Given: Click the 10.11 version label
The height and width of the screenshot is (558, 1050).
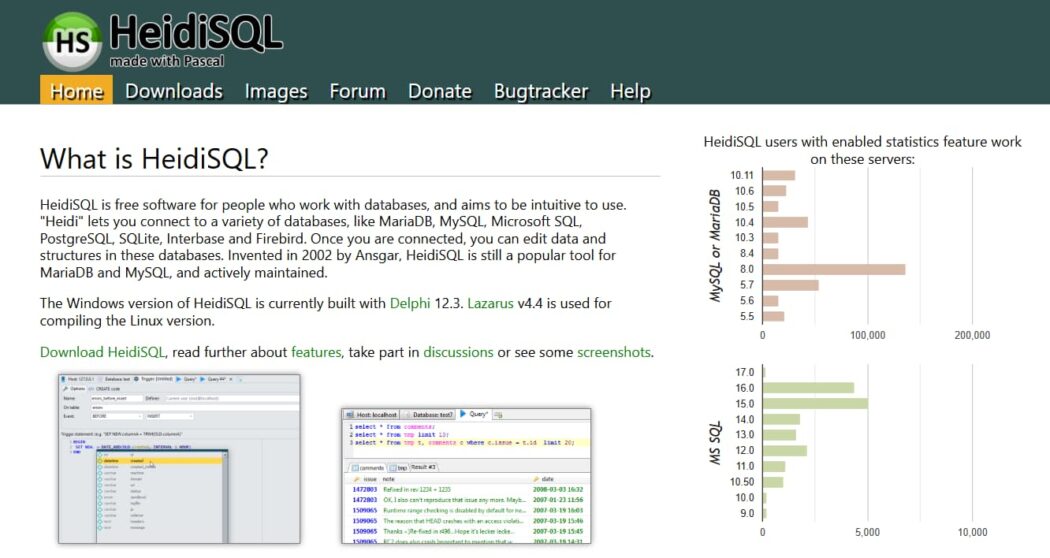Looking at the screenshot, I should (x=741, y=175).
